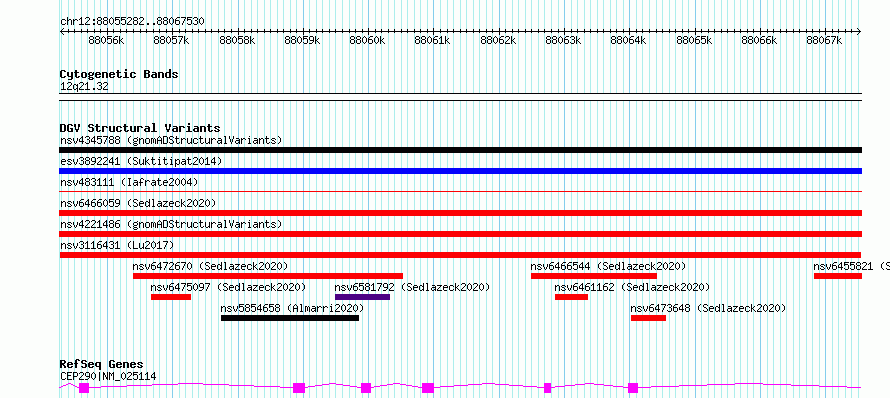The image size is (890, 398).
Task: Click the purple nsv6581792 variant bar
Action: click(362, 297)
